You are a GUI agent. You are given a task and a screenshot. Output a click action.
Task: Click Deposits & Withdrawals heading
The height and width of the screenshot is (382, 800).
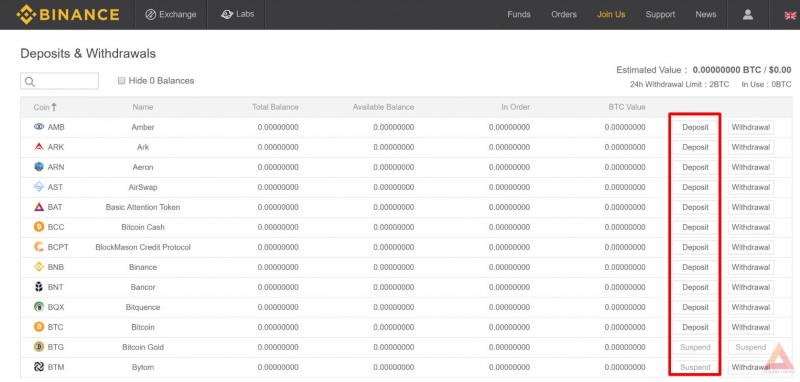pos(88,54)
